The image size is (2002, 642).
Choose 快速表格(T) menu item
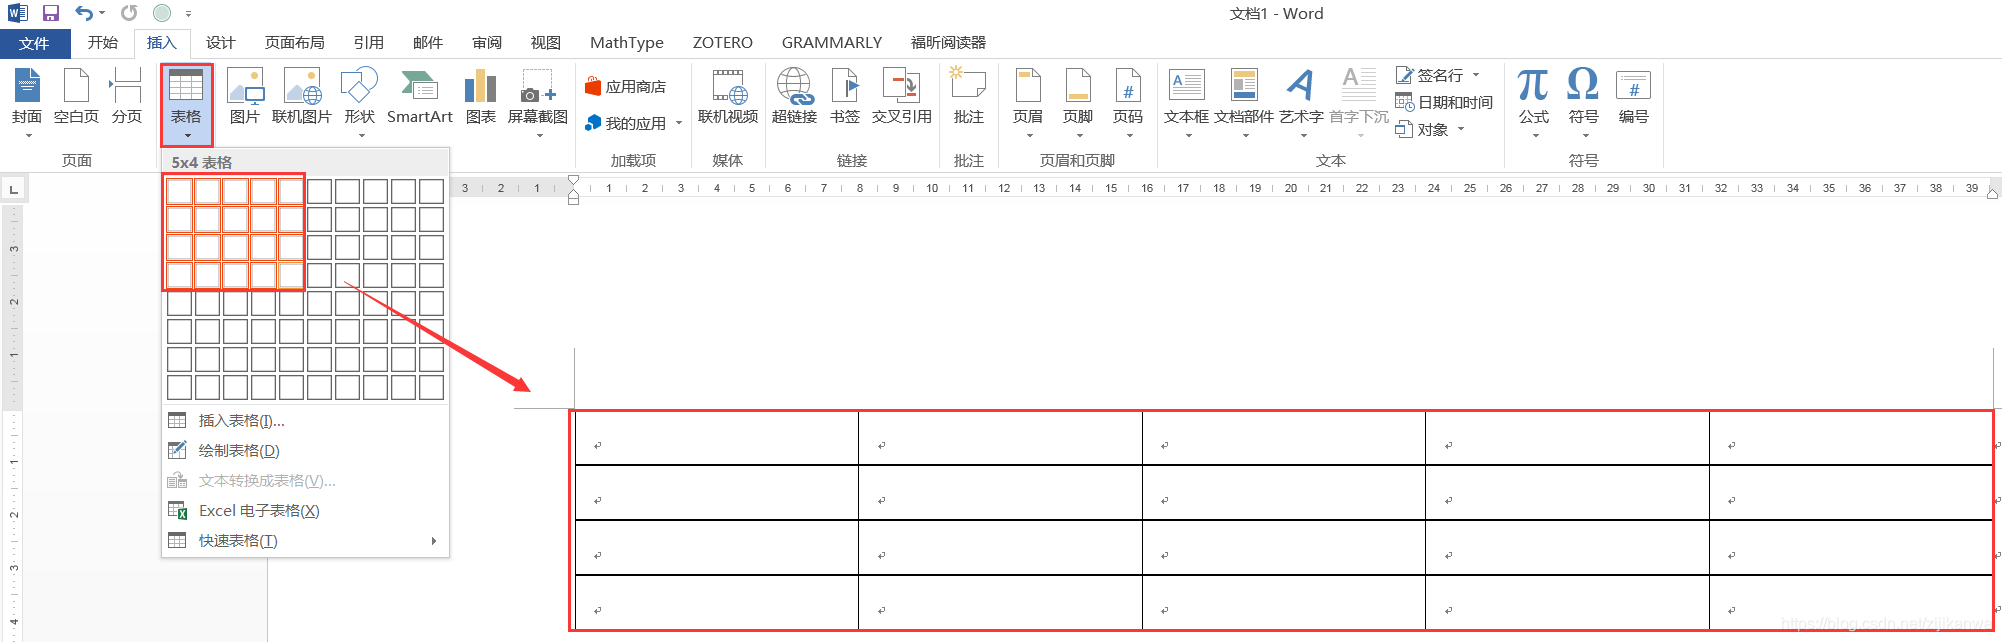click(305, 541)
